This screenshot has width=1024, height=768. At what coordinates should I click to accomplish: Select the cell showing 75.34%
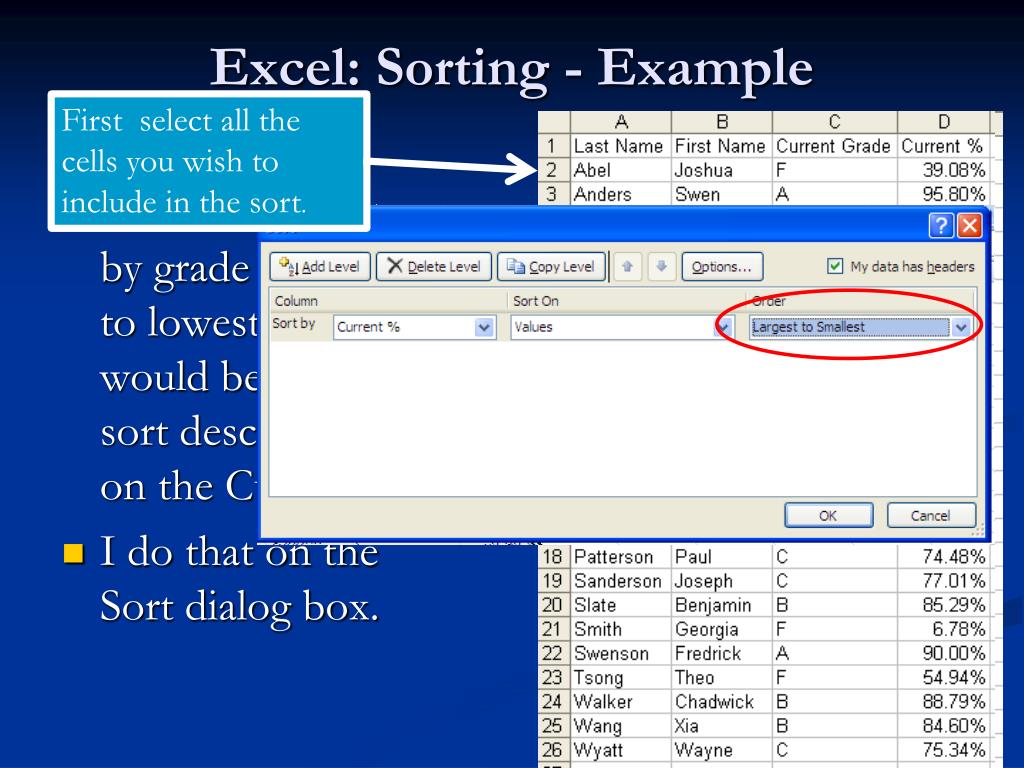pos(944,750)
